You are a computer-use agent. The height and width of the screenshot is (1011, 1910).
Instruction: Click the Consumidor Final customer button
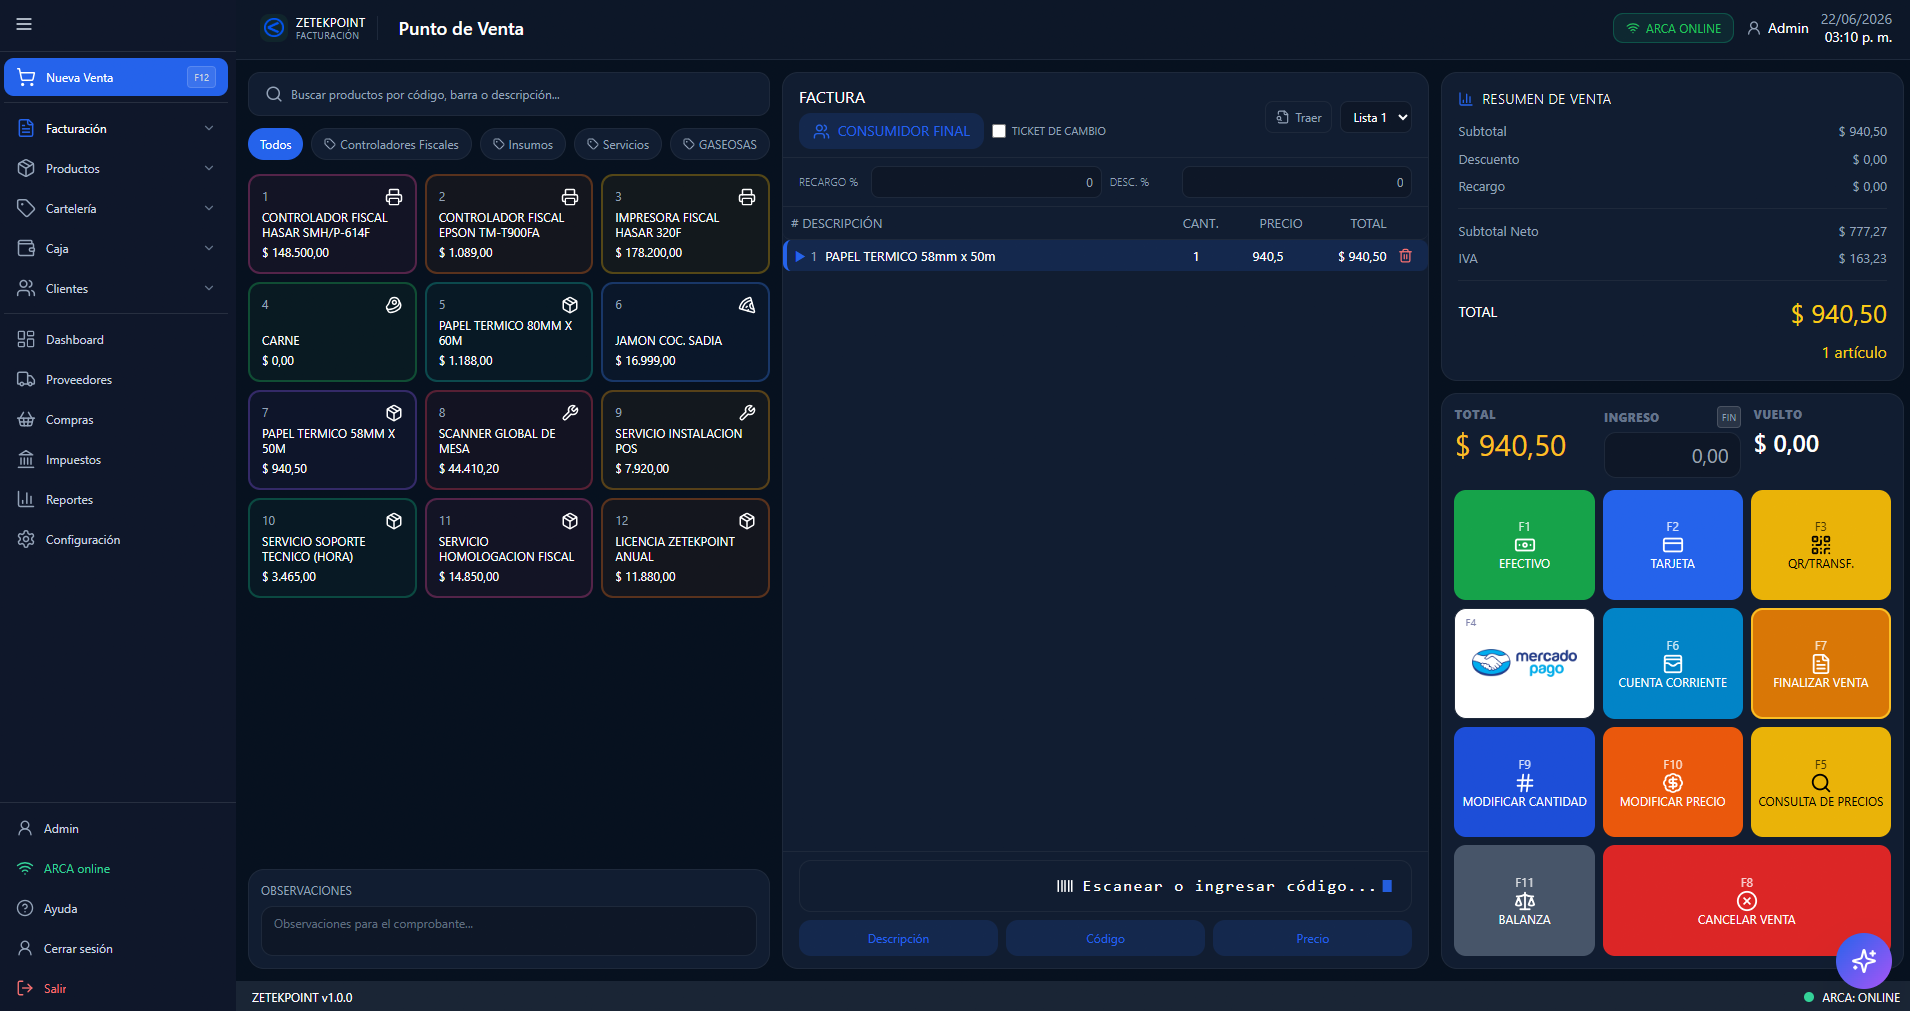coord(891,131)
